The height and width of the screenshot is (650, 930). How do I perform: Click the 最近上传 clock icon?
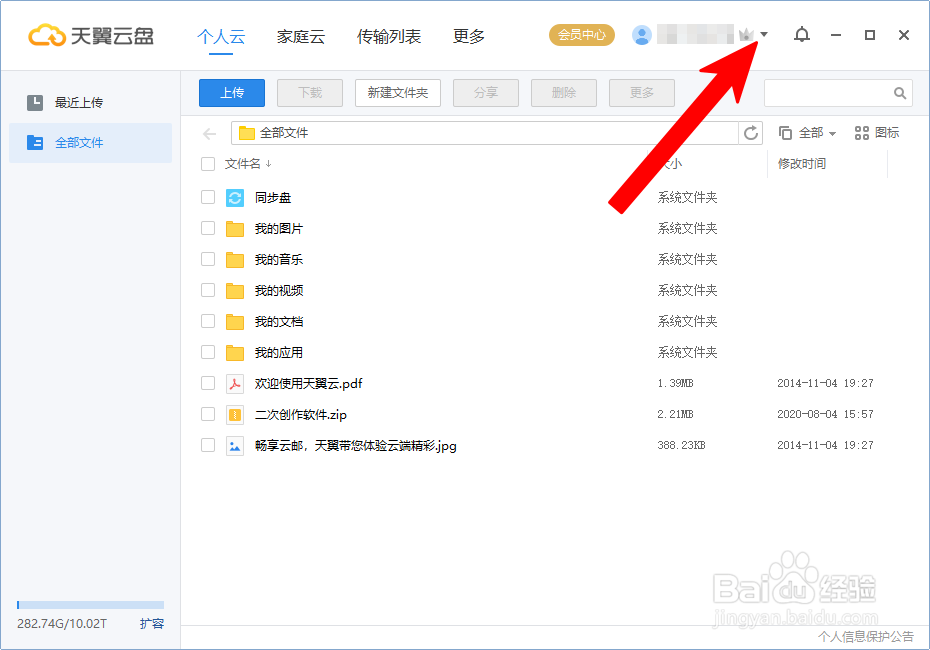[35, 103]
